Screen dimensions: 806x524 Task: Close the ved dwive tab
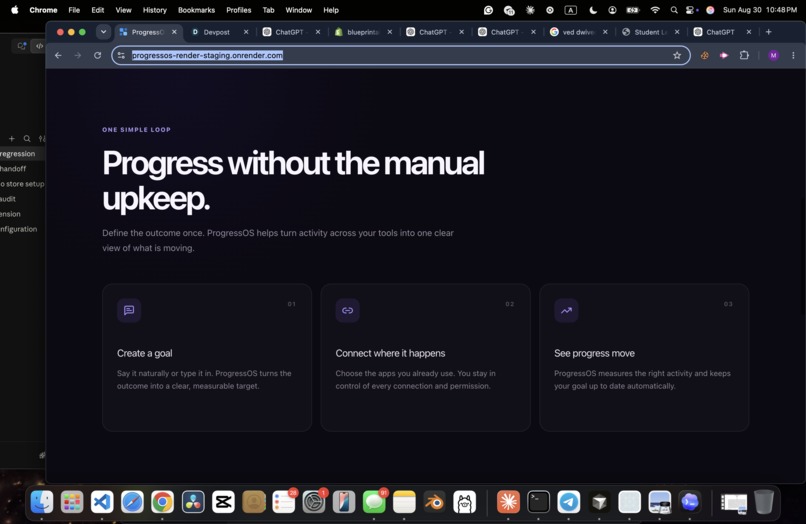[x=605, y=32]
